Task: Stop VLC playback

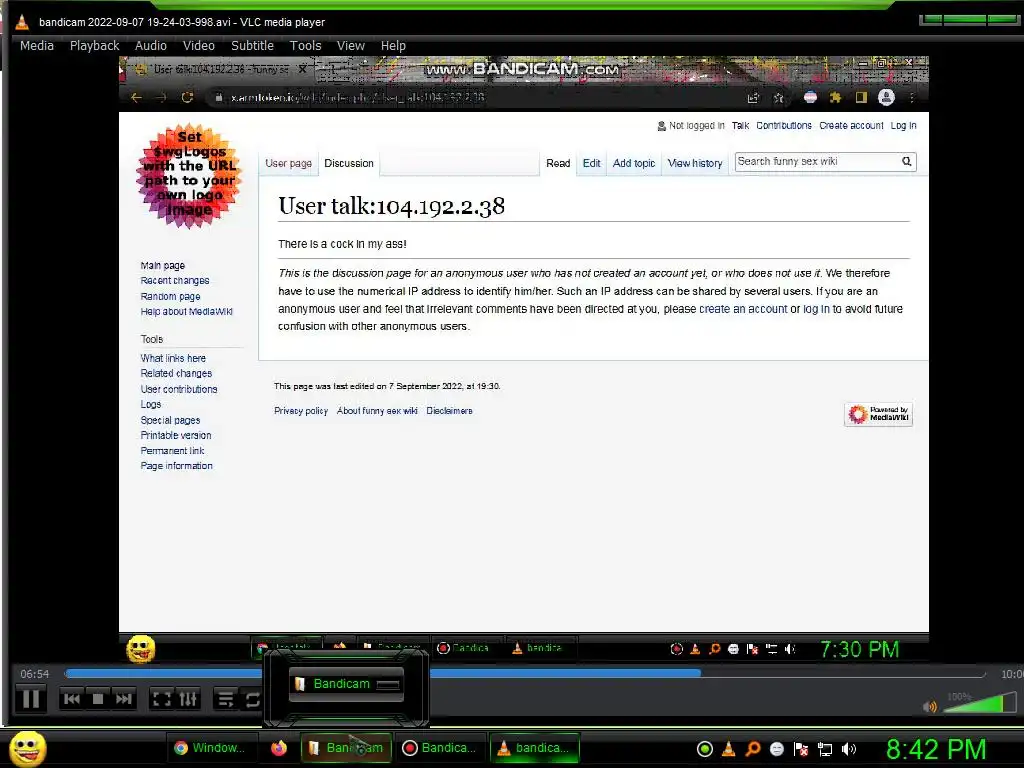Action: pyautogui.click(x=98, y=699)
